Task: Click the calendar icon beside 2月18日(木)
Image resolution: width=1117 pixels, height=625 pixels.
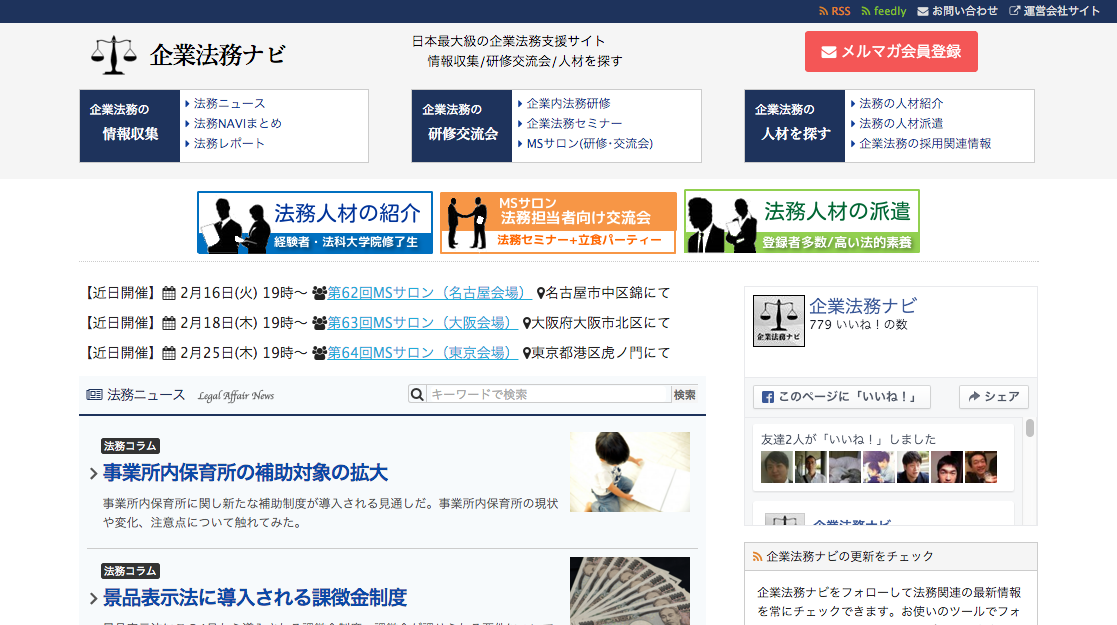Action: coord(169,323)
